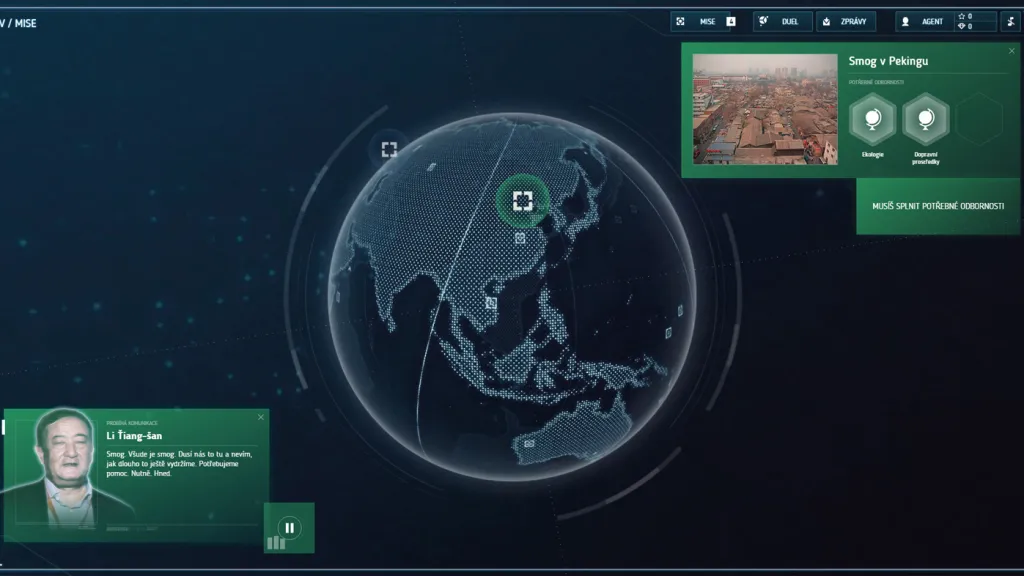The width and height of the screenshot is (1024, 576).
Task: Click the running figure icon at top right
Action: coord(1011,21)
